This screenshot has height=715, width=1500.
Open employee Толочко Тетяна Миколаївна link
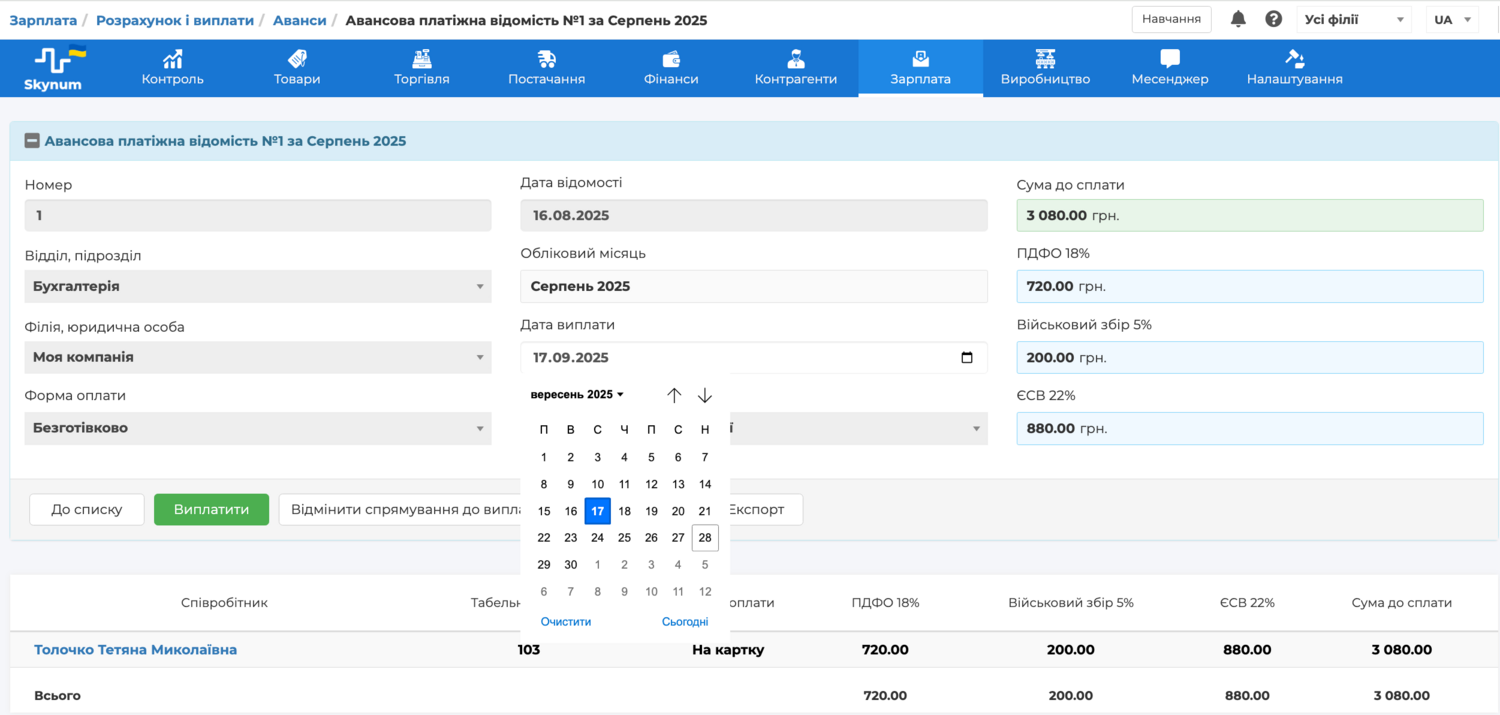136,650
